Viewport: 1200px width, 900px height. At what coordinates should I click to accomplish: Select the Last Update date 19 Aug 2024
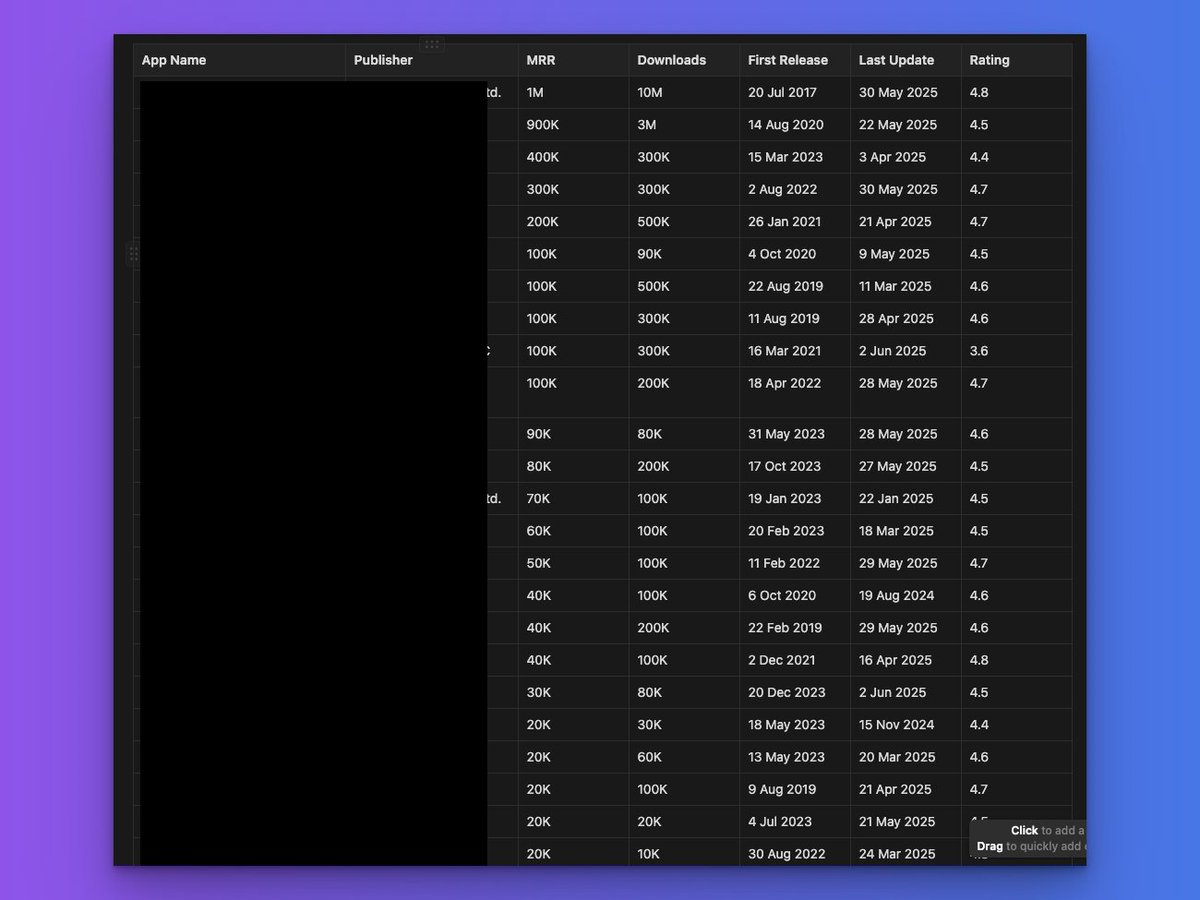click(897, 595)
